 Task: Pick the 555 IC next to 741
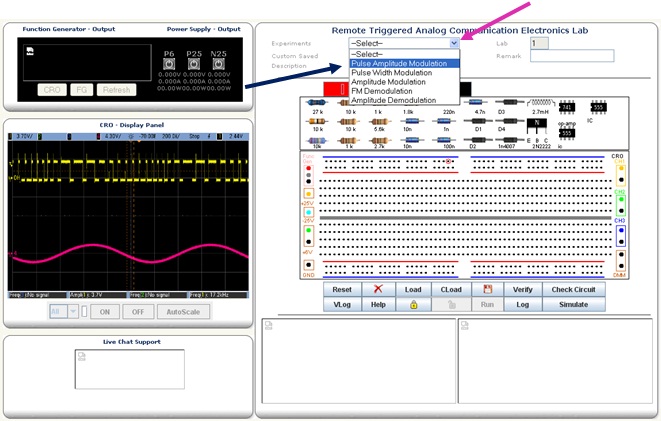(599, 107)
